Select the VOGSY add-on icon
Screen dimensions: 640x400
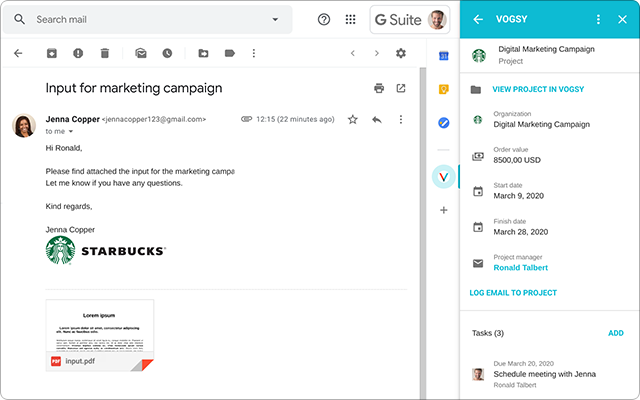click(x=444, y=177)
